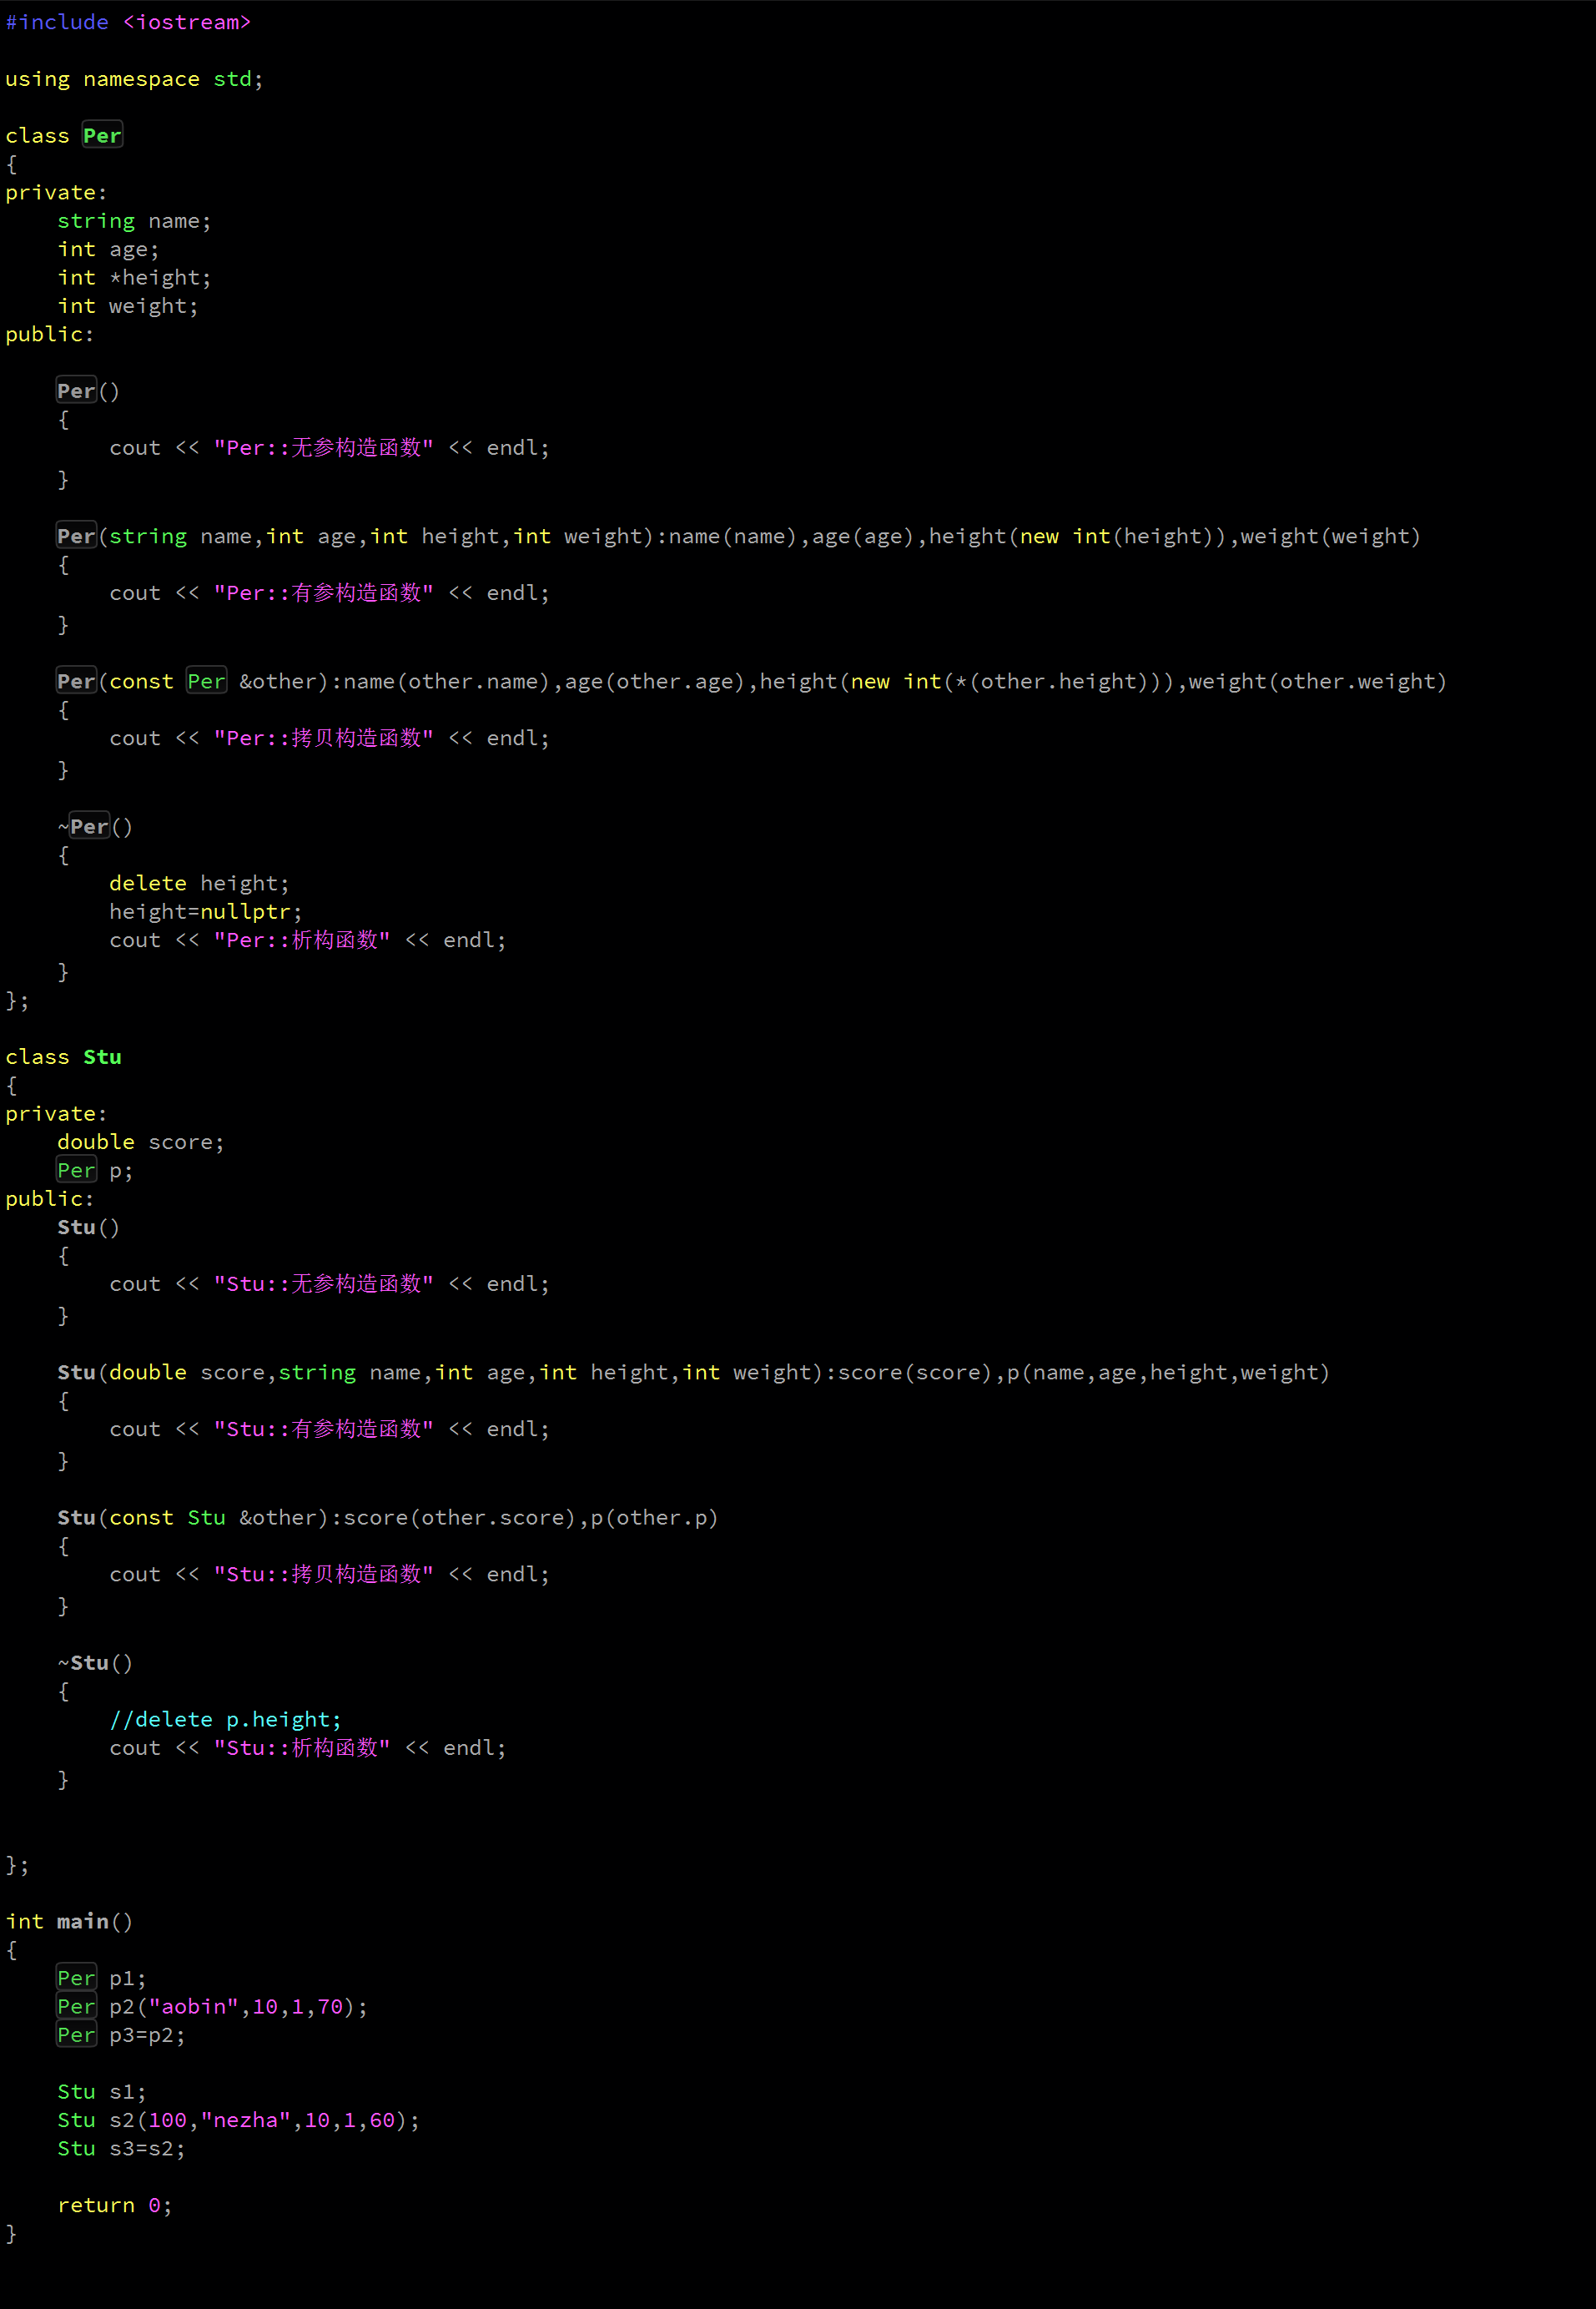Select 'using namespace std;' line
1596x2309 pixels.
(x=134, y=79)
